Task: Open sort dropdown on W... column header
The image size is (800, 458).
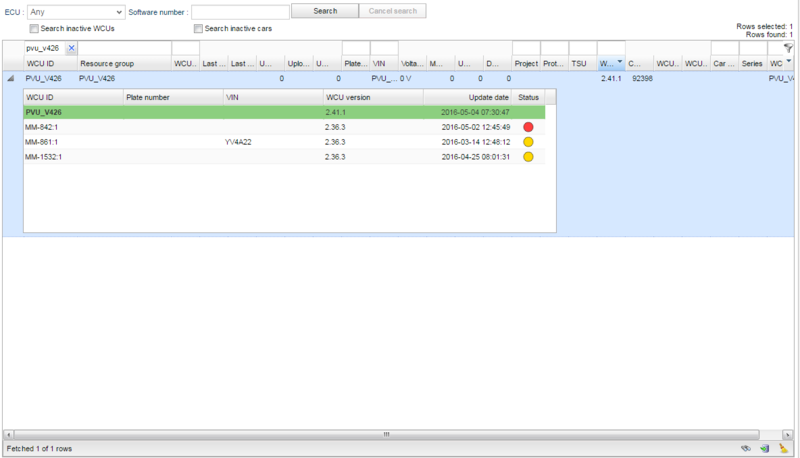Action: 619,63
